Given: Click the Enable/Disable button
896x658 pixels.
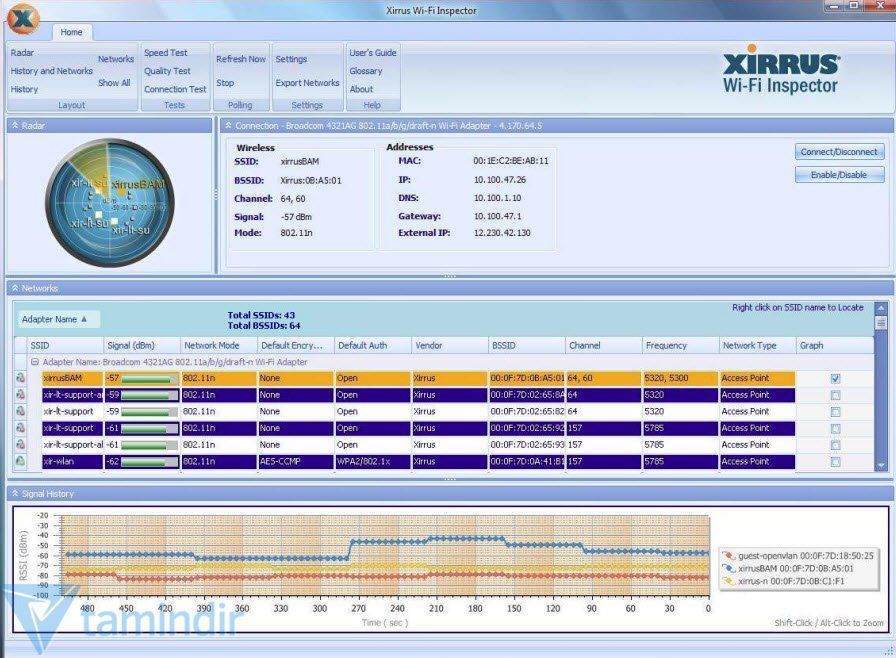Looking at the screenshot, I should pos(839,175).
